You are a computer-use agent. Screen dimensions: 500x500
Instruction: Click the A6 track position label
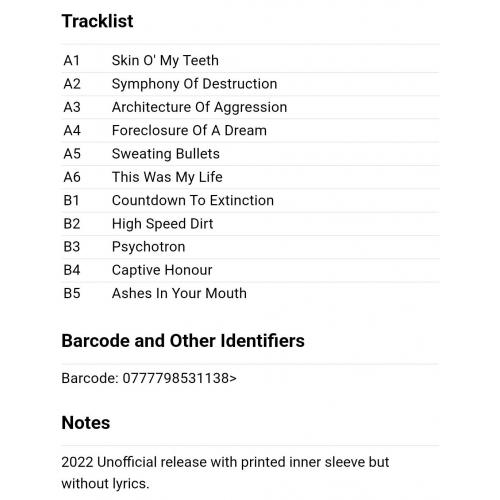point(72,177)
